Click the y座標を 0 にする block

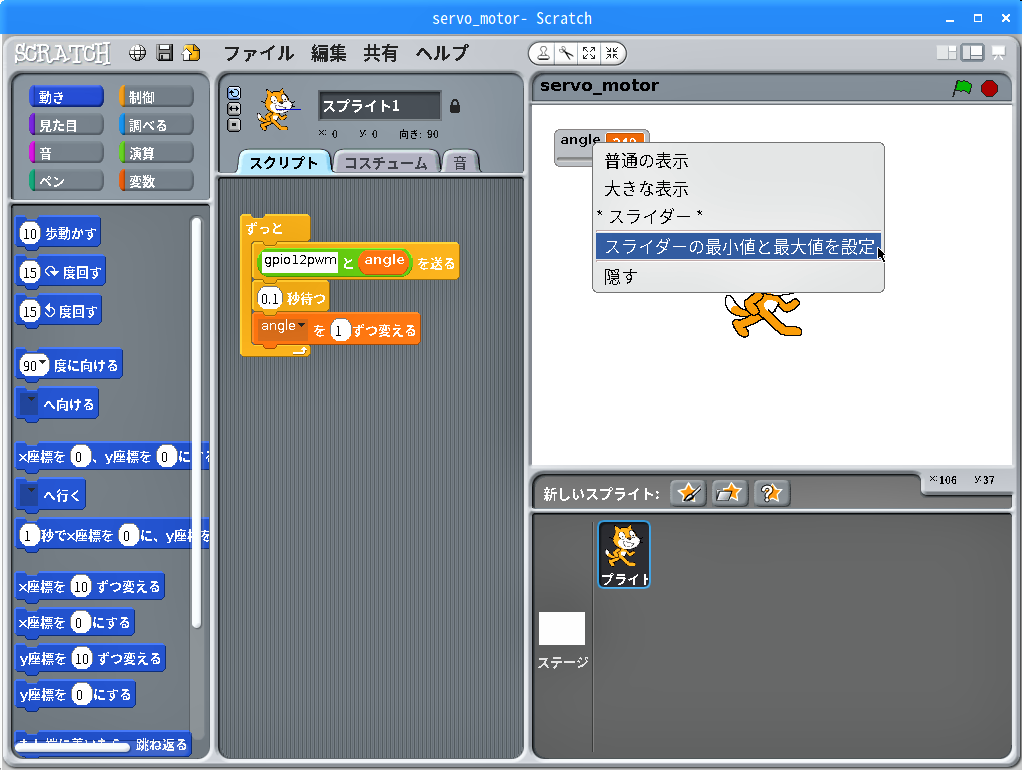click(x=76, y=695)
